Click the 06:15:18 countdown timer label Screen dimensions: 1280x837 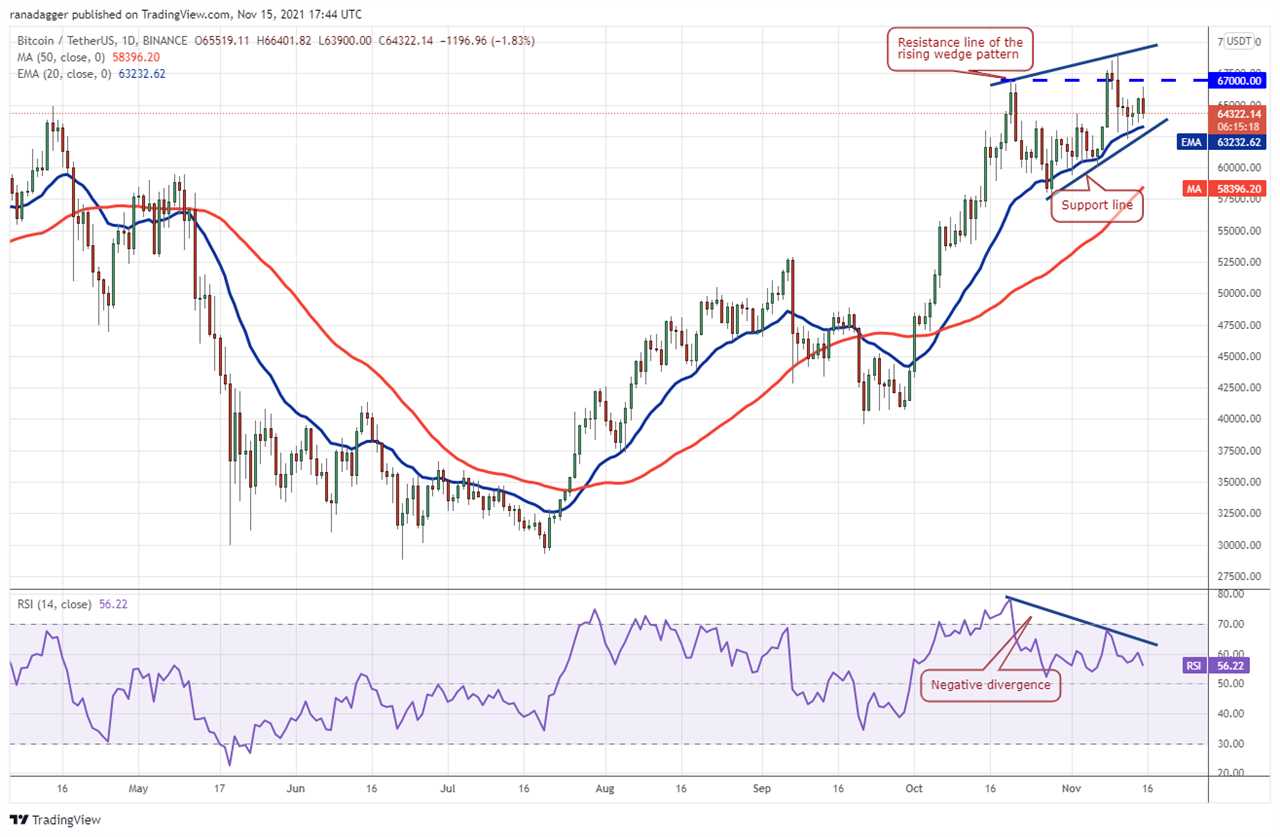click(1241, 126)
